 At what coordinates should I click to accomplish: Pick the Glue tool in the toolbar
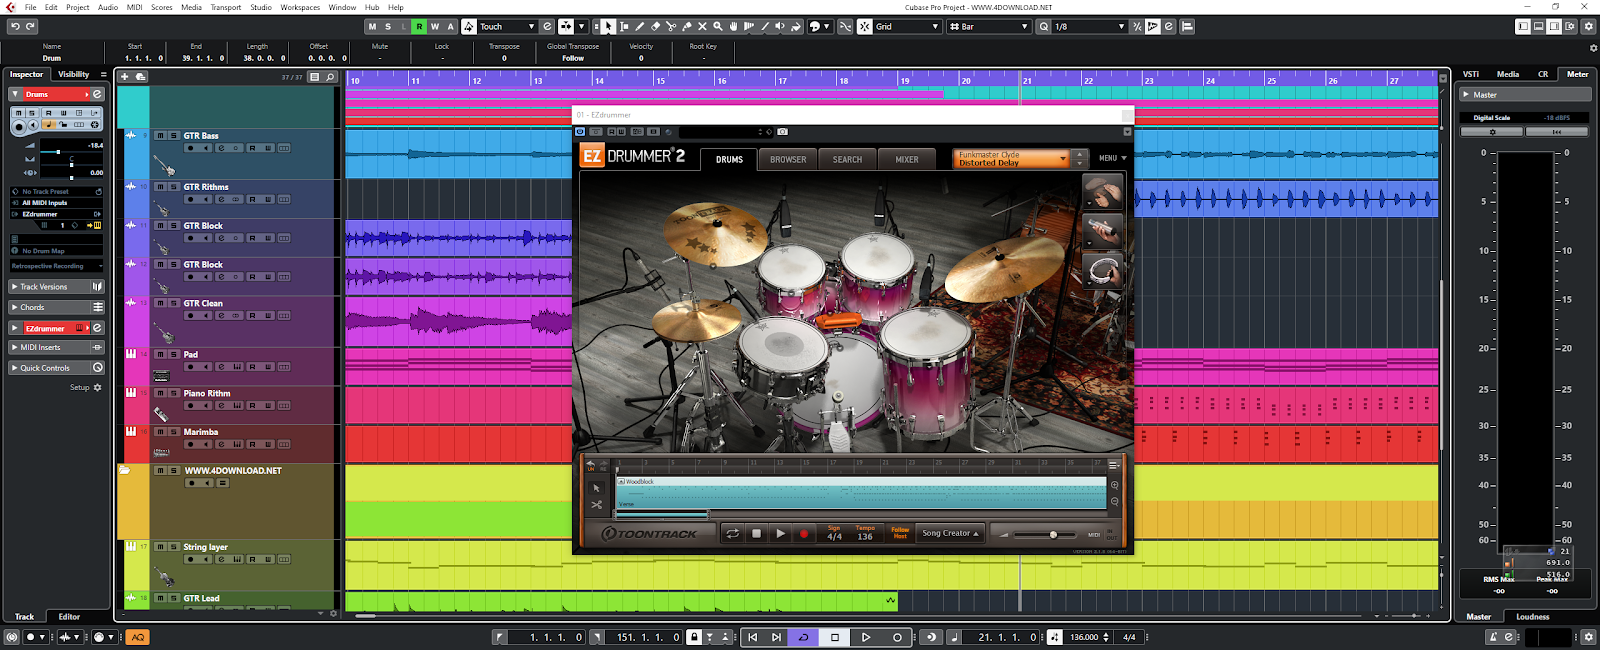click(686, 26)
